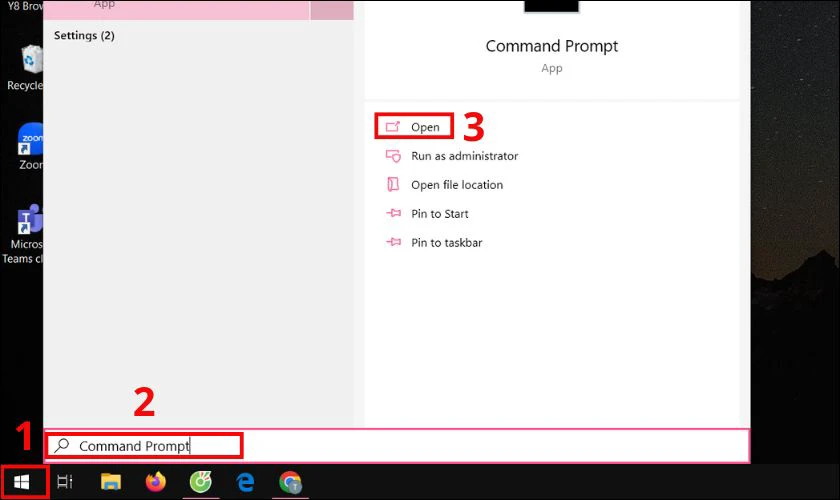Screen dimensions: 840x500
Task: Select the Microsoft Teams desktop shortcut
Action: [x=22, y=235]
